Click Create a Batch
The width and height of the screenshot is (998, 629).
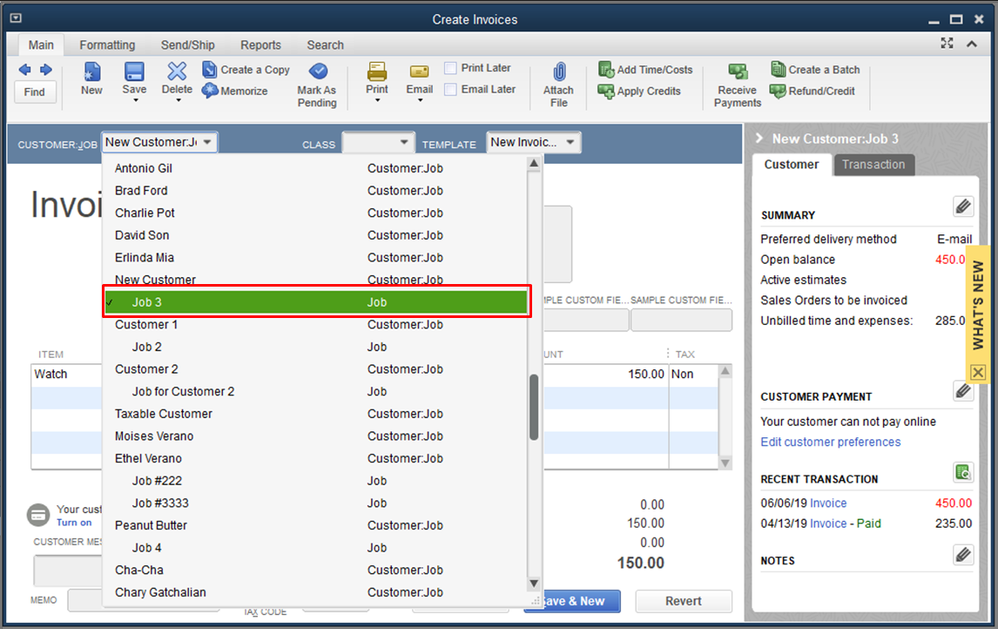coord(815,69)
